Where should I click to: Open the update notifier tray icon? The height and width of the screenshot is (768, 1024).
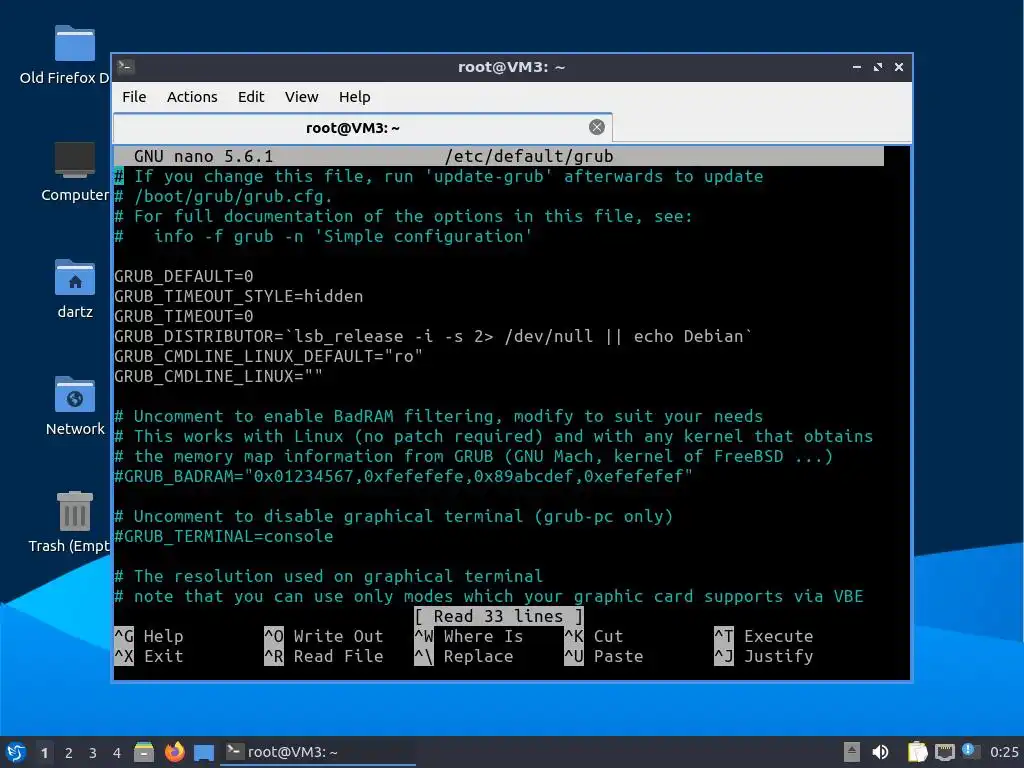(x=970, y=751)
